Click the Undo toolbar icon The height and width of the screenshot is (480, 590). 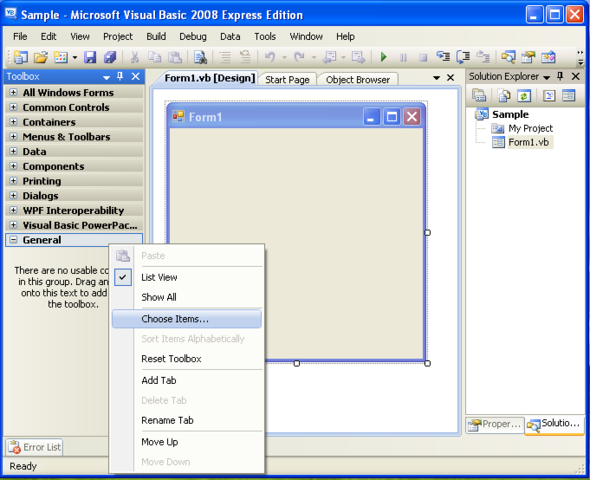270,57
